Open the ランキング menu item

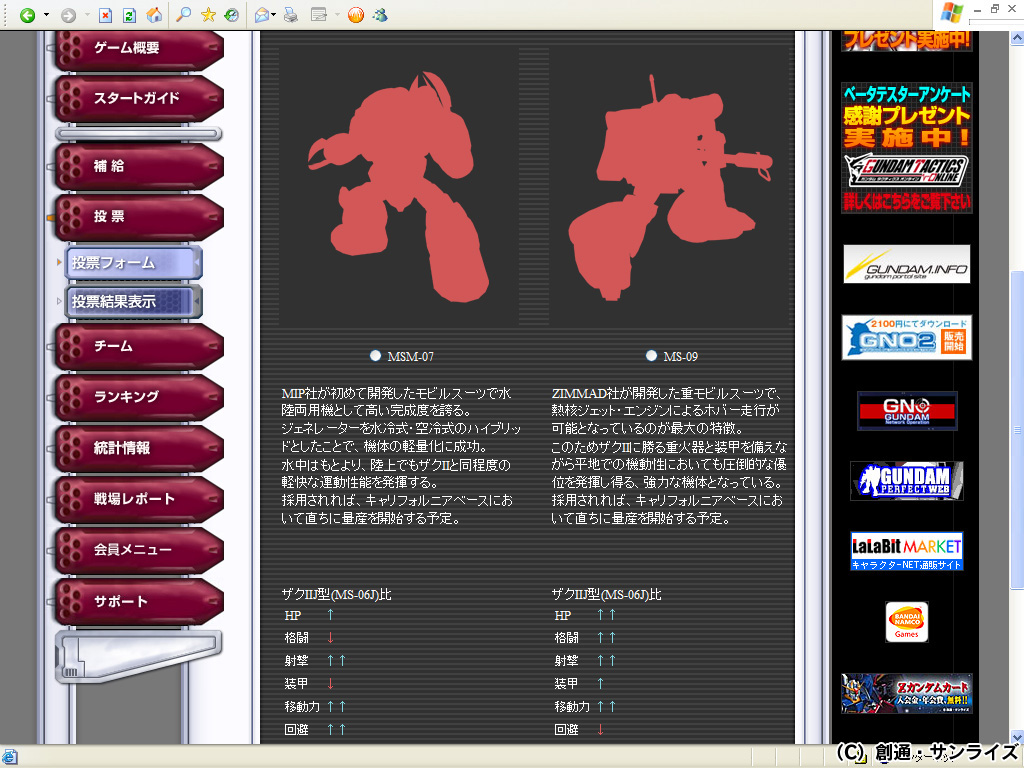[139, 397]
